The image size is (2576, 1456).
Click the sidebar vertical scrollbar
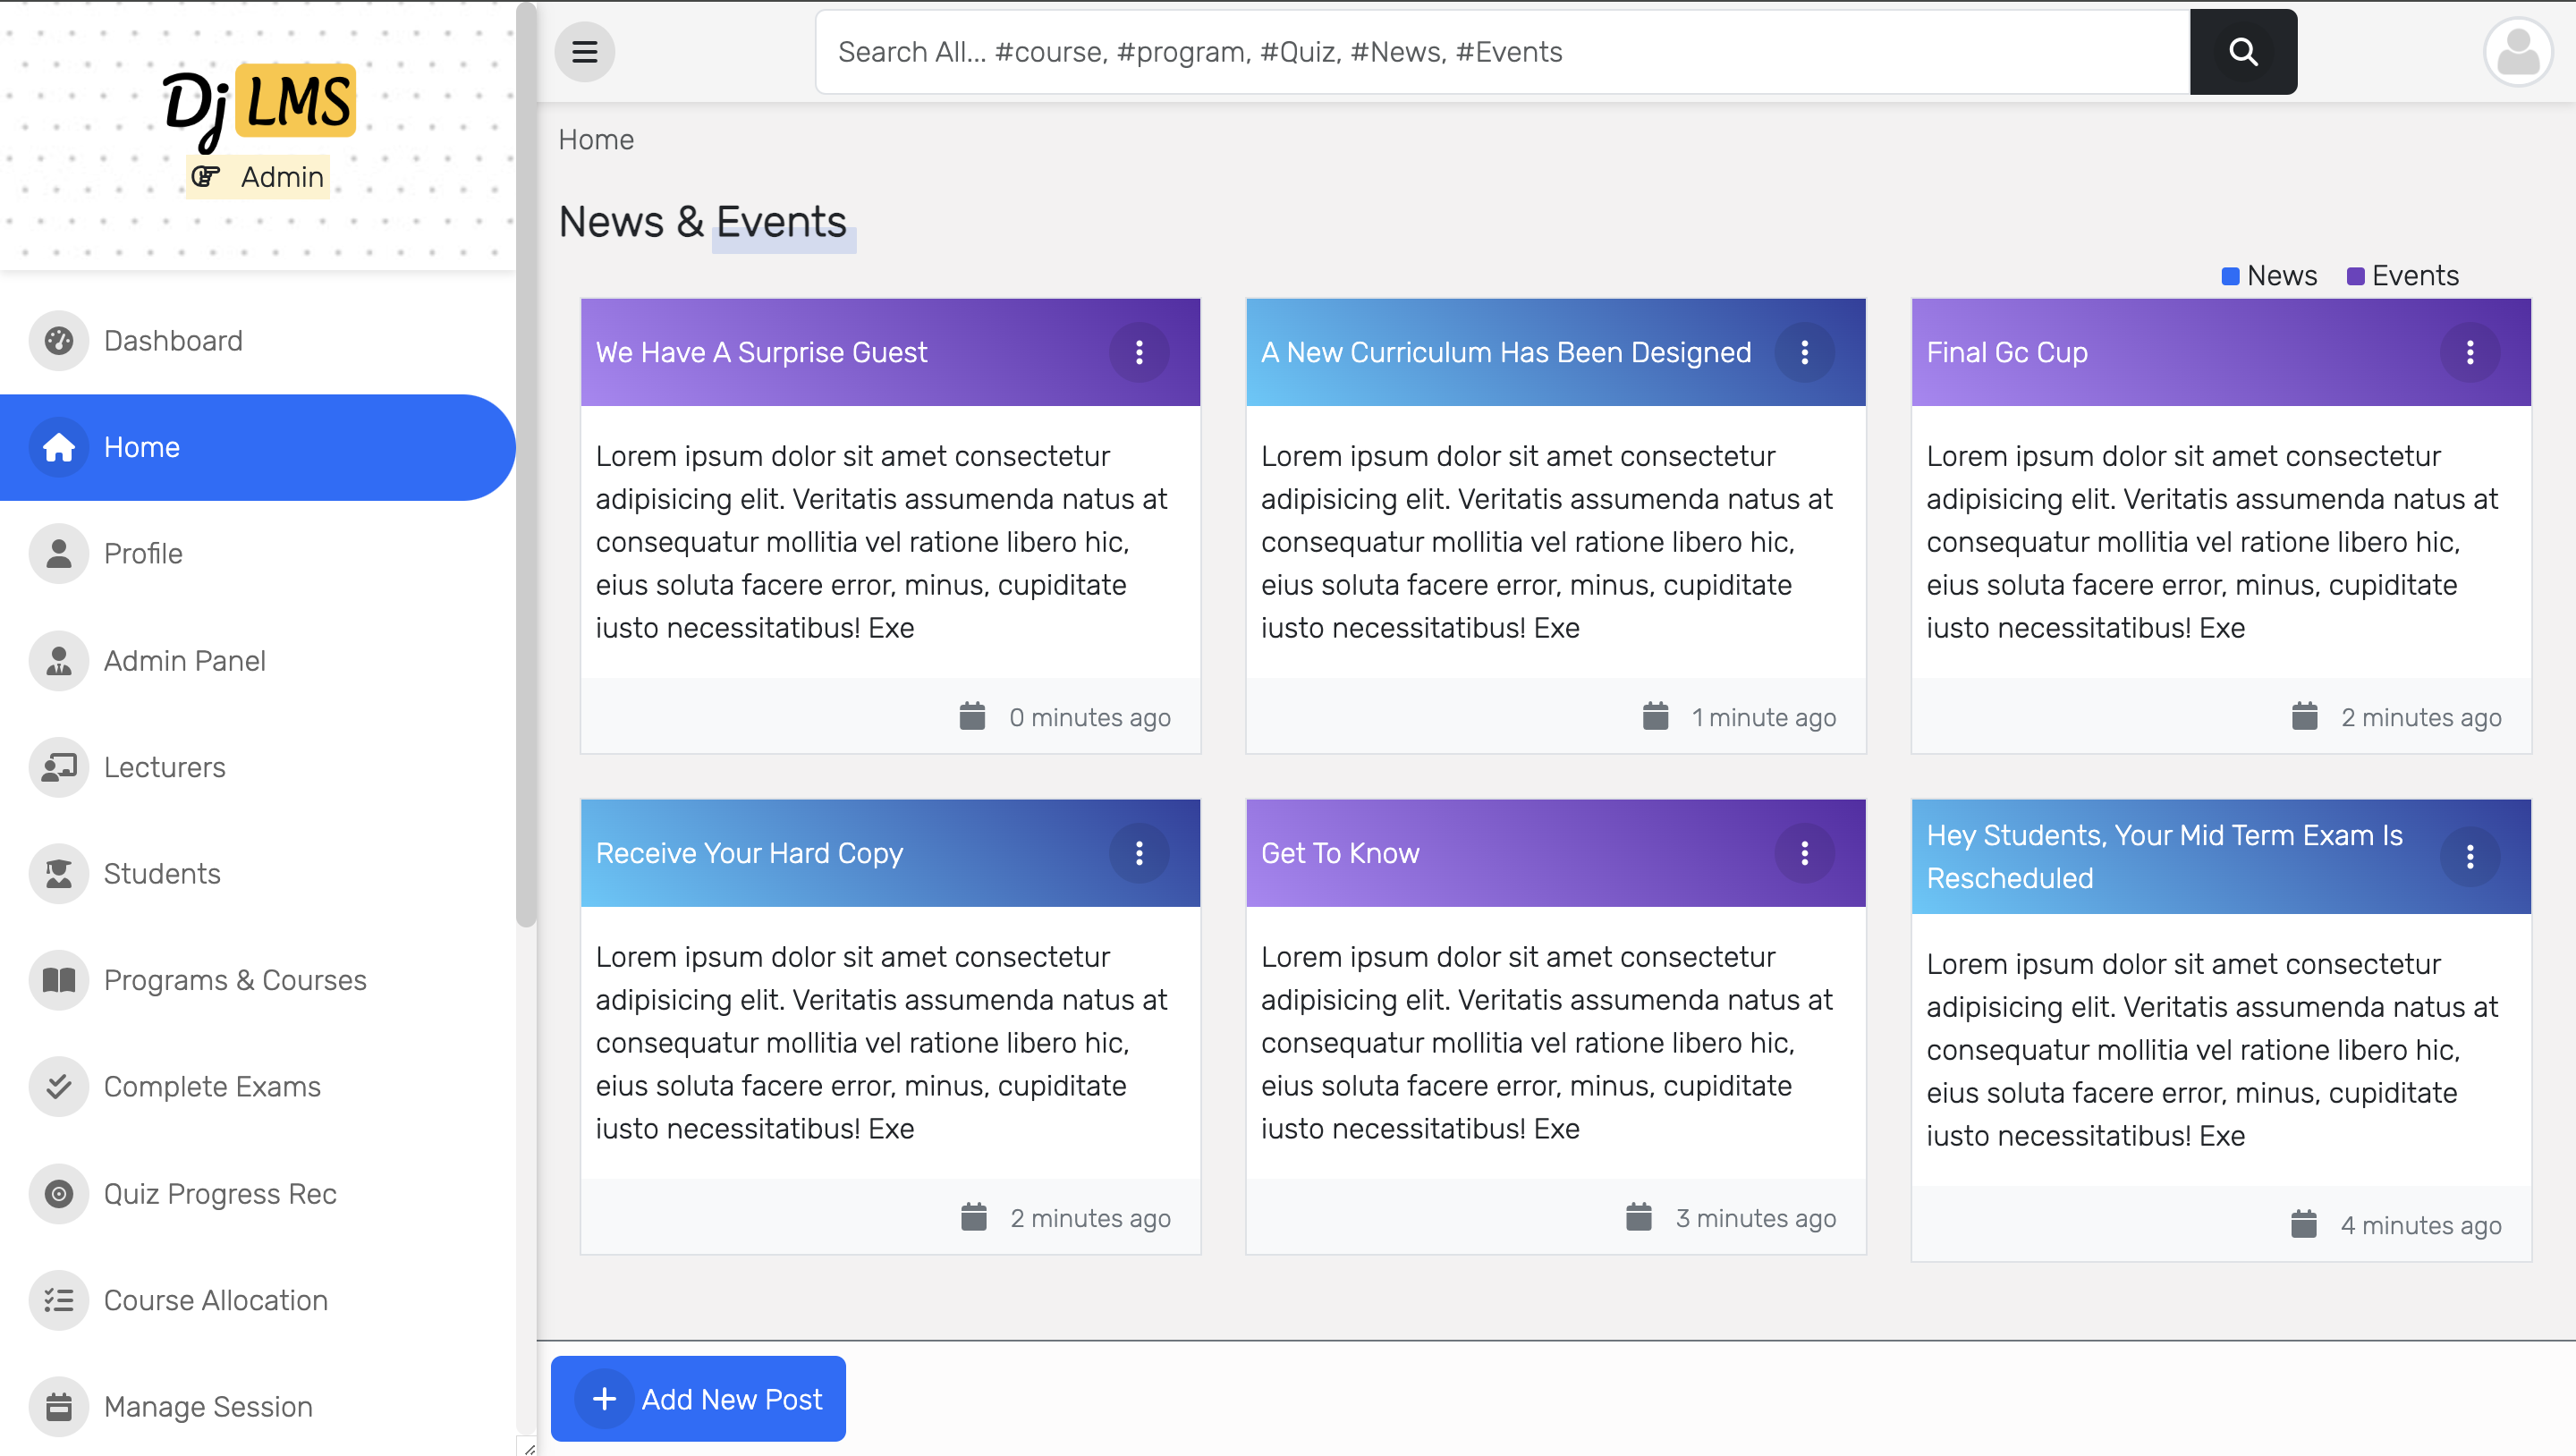(x=526, y=465)
